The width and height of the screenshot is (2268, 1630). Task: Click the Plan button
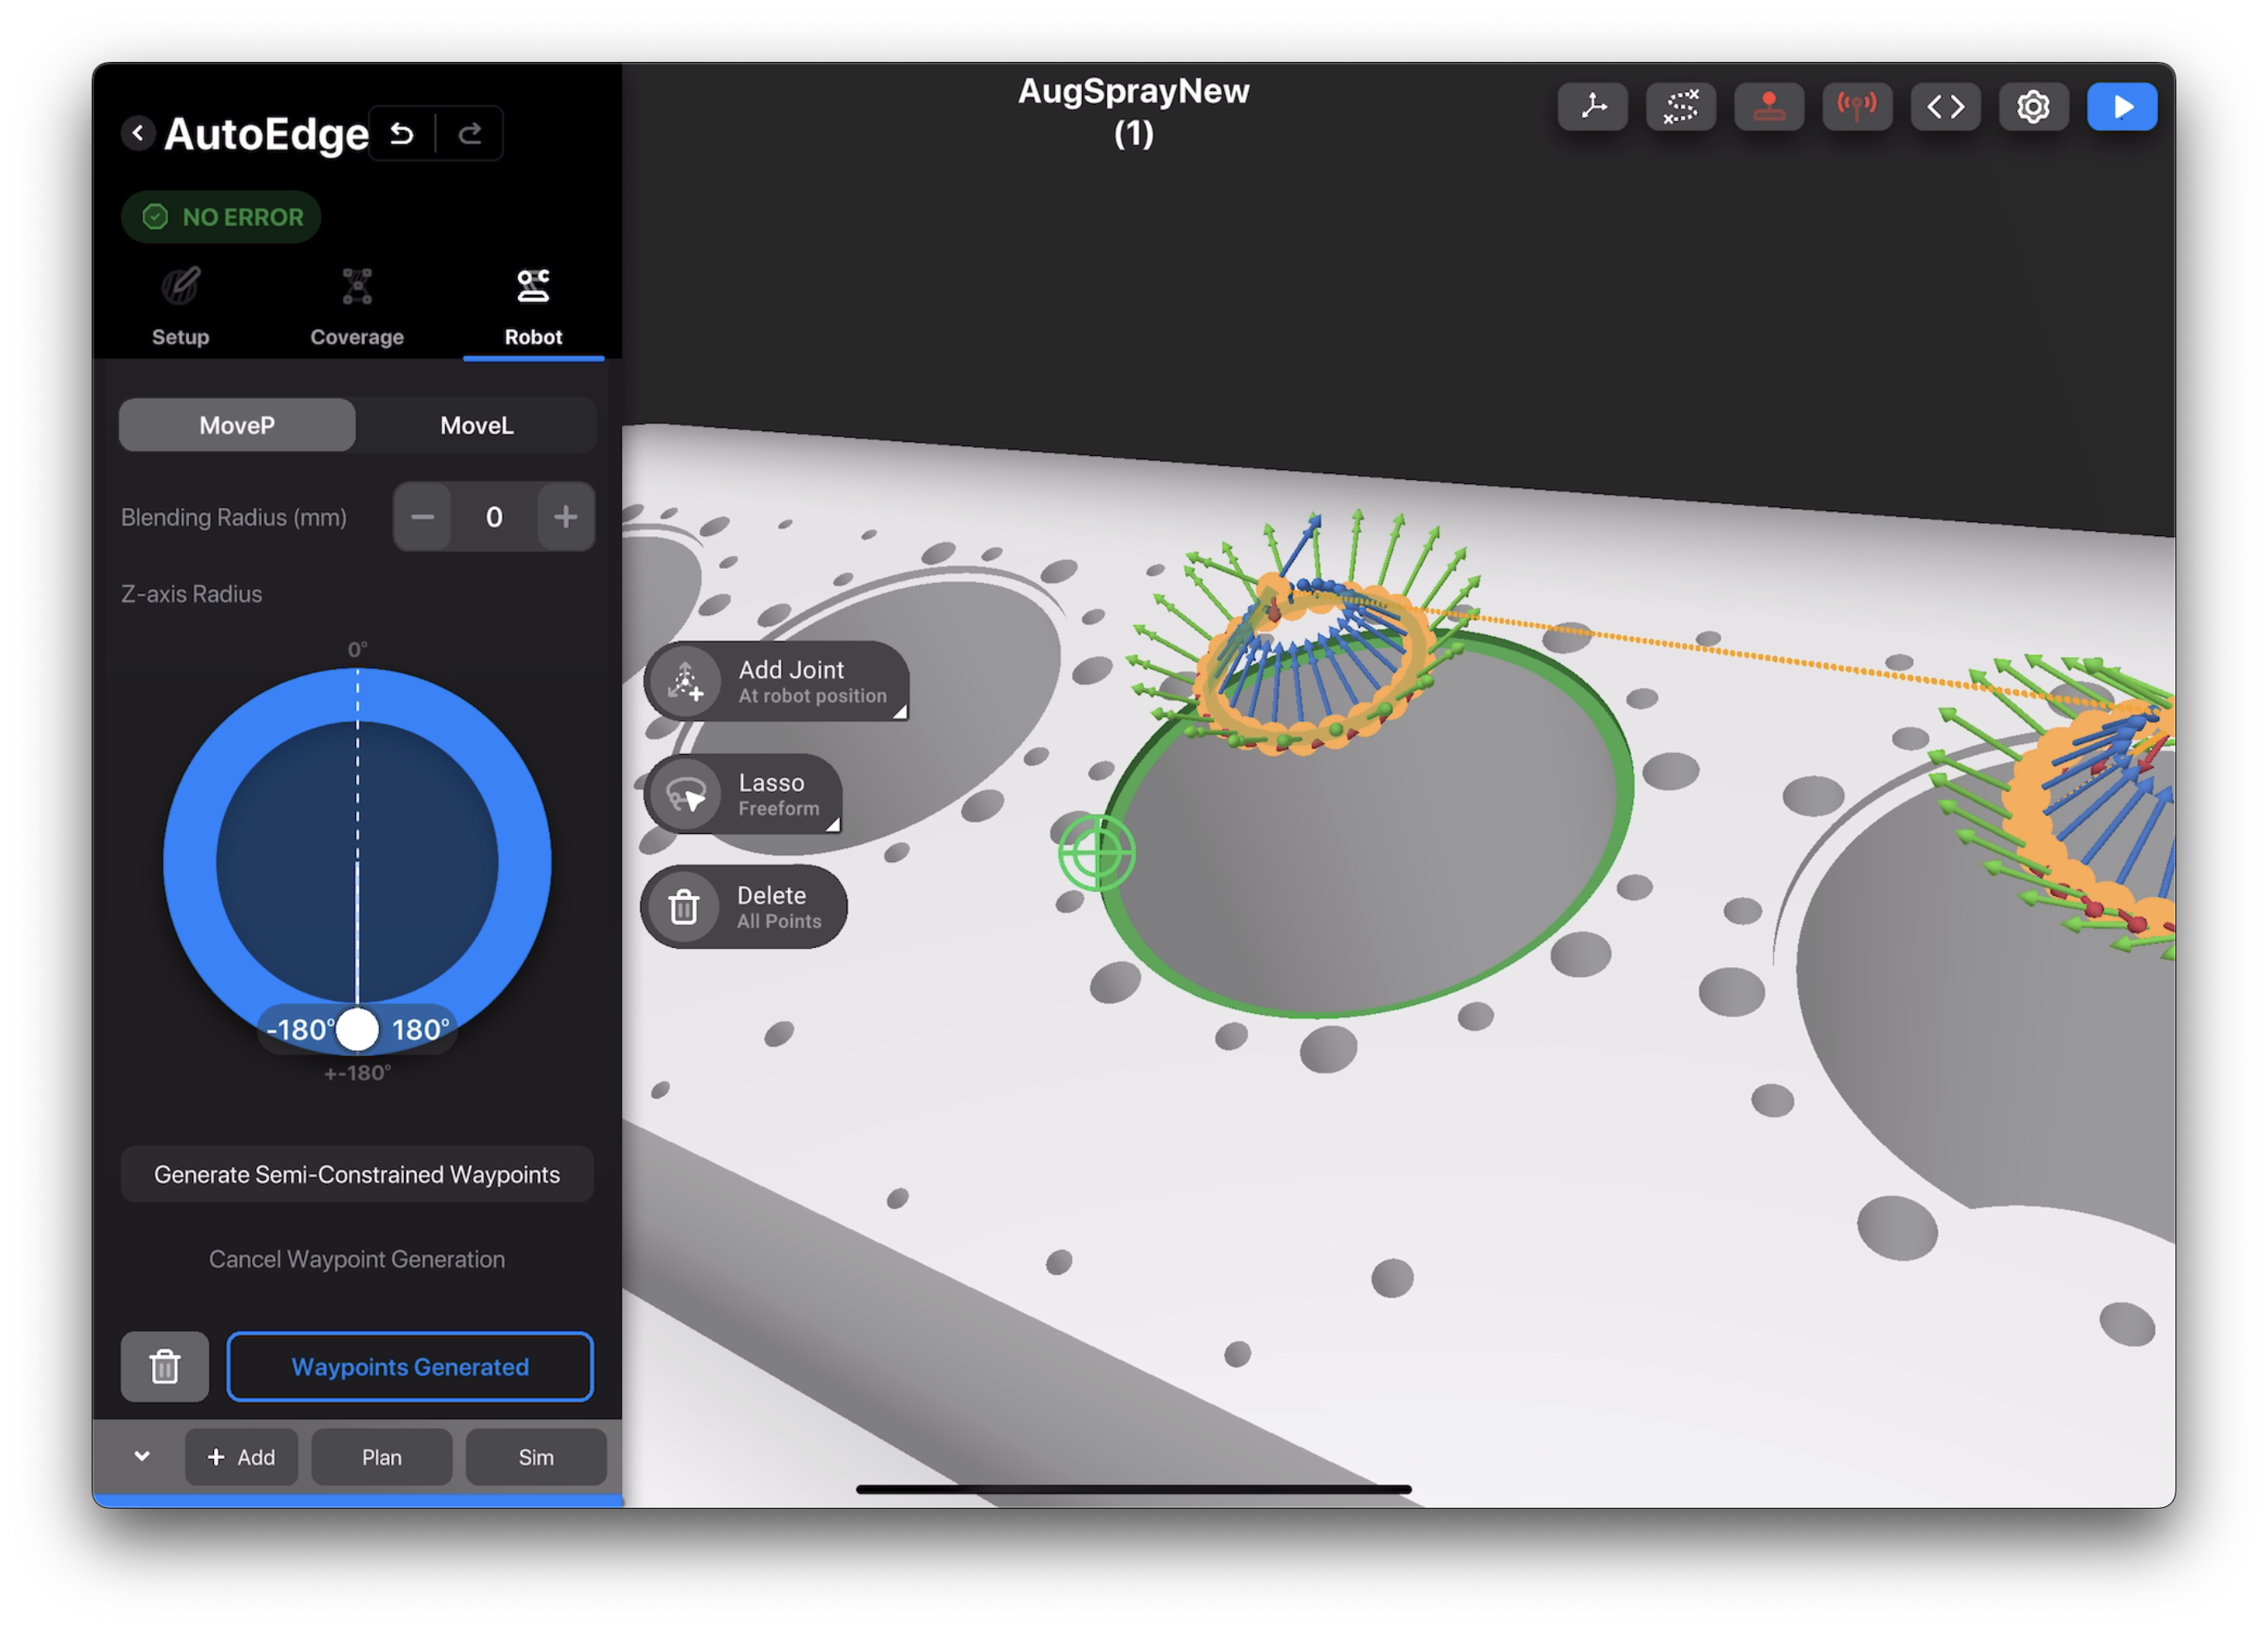click(382, 1457)
